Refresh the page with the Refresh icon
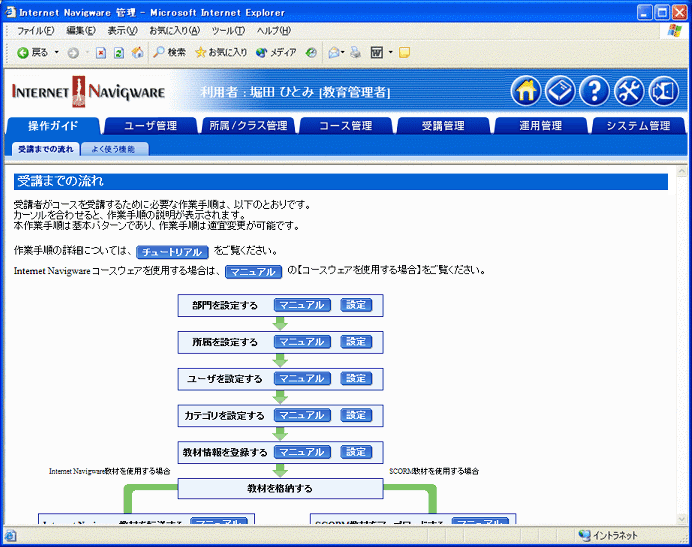The image size is (692, 547). click(x=119, y=53)
